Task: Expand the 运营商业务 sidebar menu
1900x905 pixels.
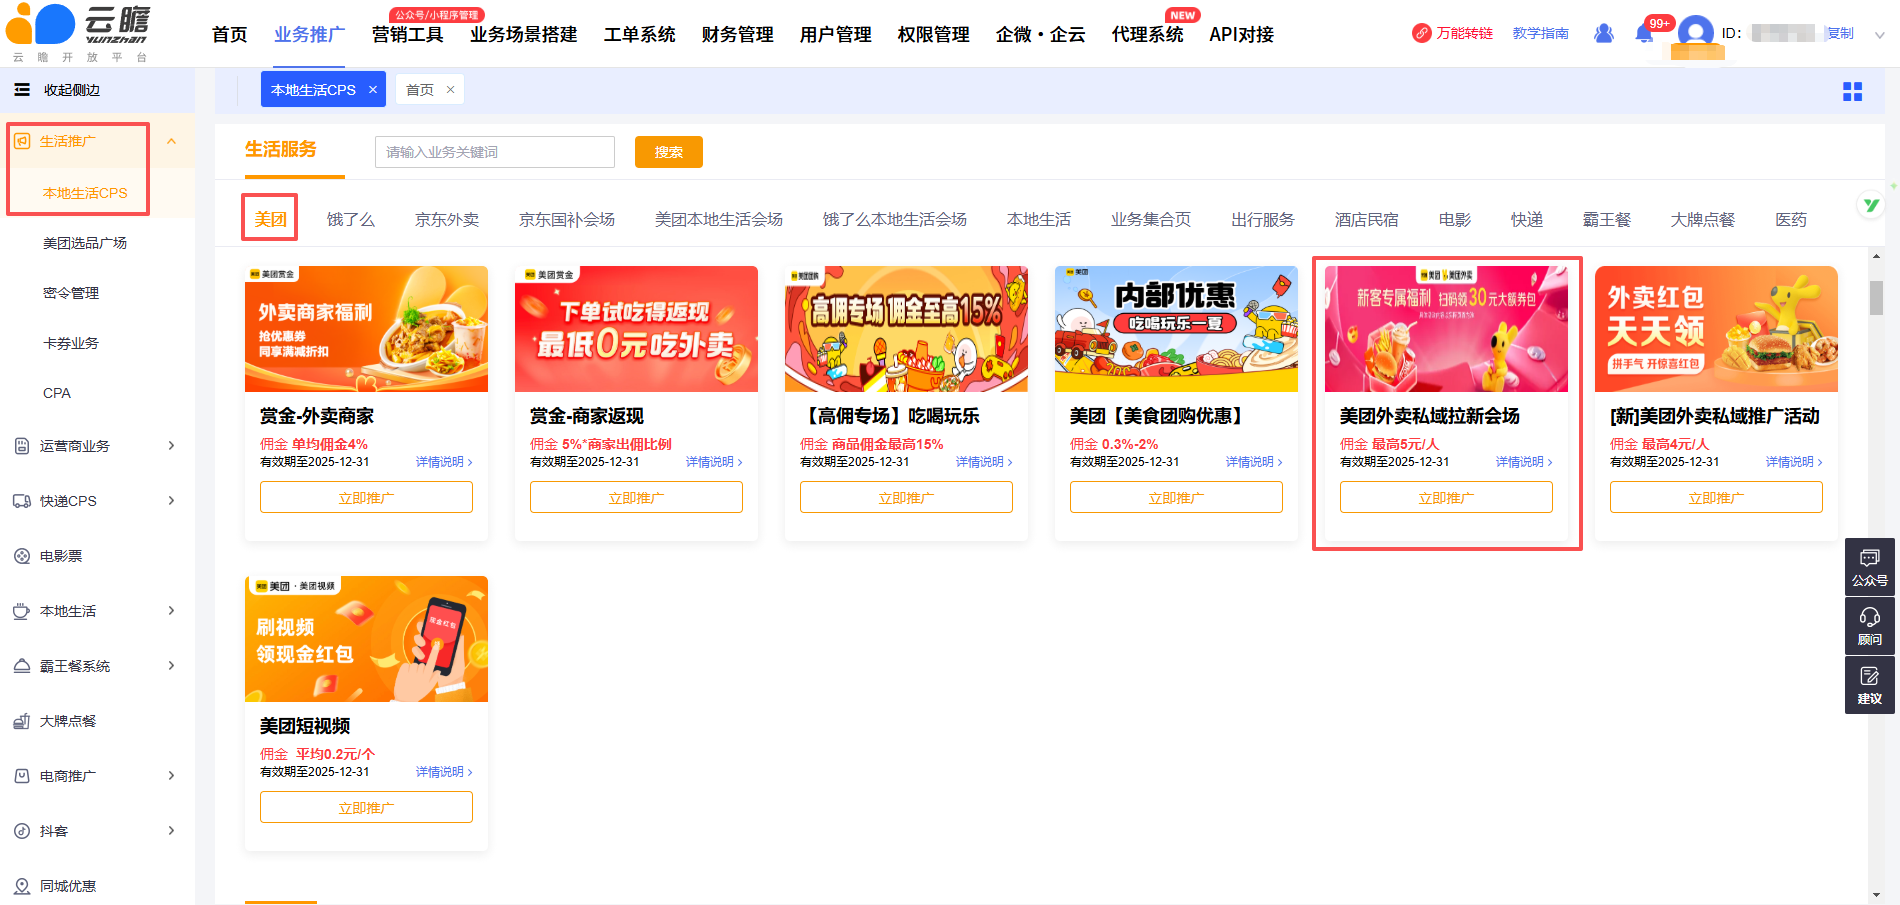Action: coord(172,446)
